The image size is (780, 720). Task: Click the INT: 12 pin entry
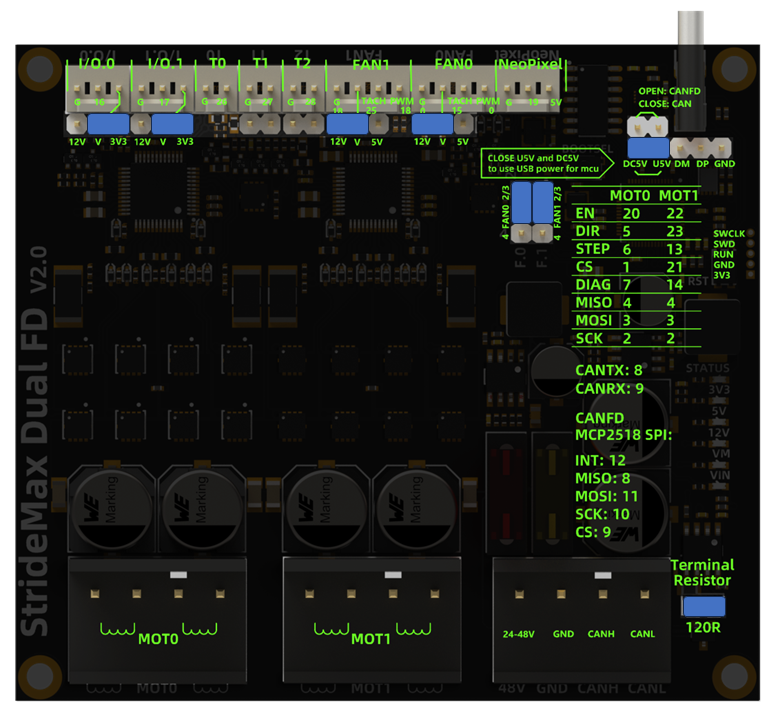(600, 460)
